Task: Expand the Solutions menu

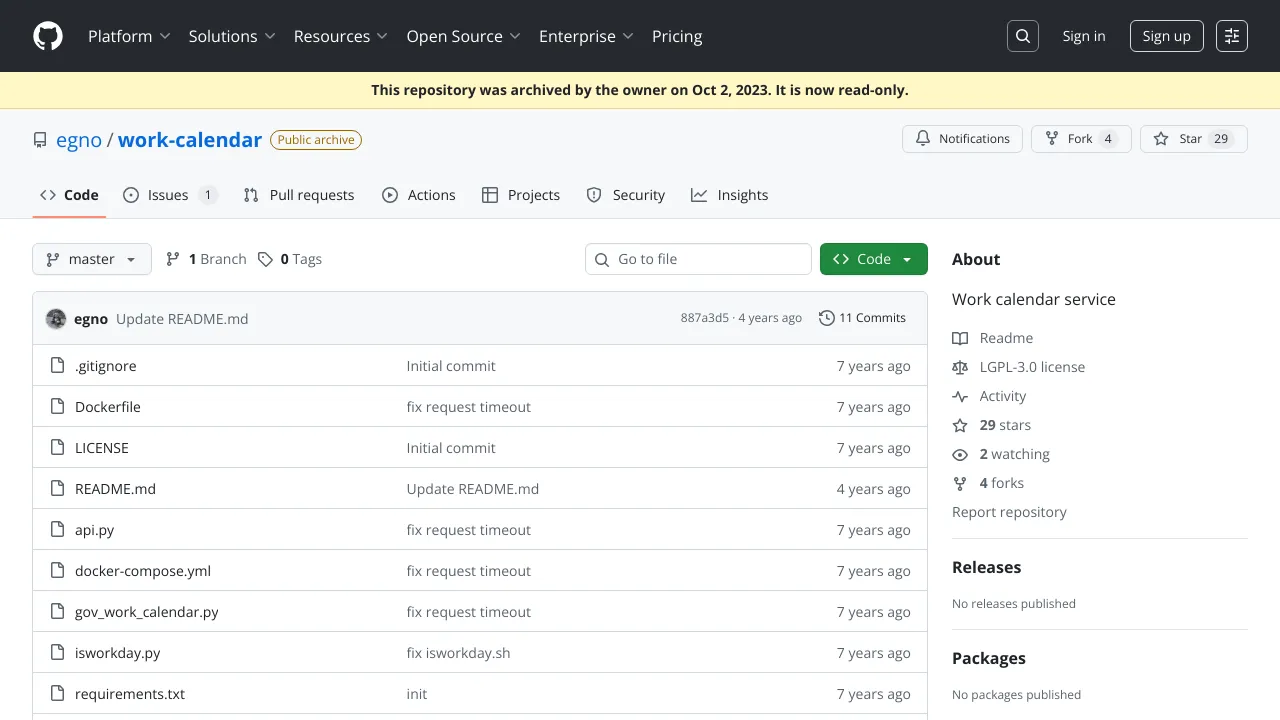Action: point(231,36)
